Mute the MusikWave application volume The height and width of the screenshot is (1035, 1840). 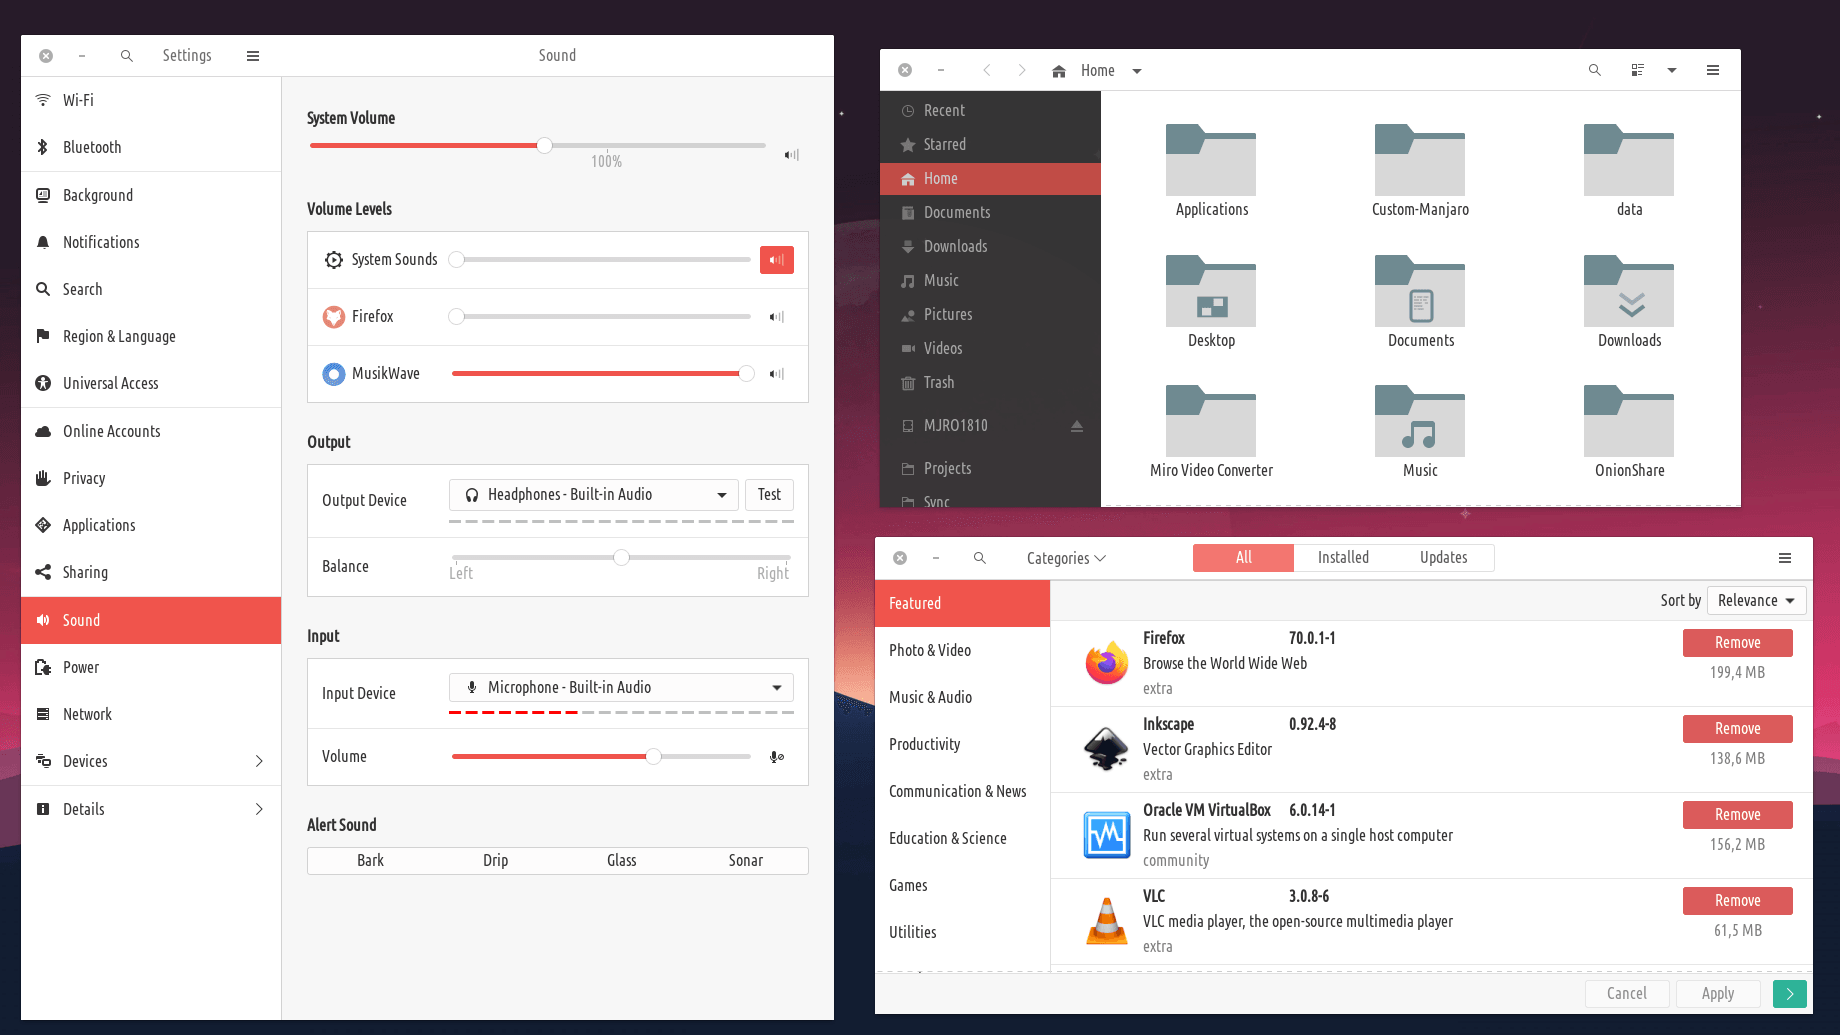click(776, 374)
